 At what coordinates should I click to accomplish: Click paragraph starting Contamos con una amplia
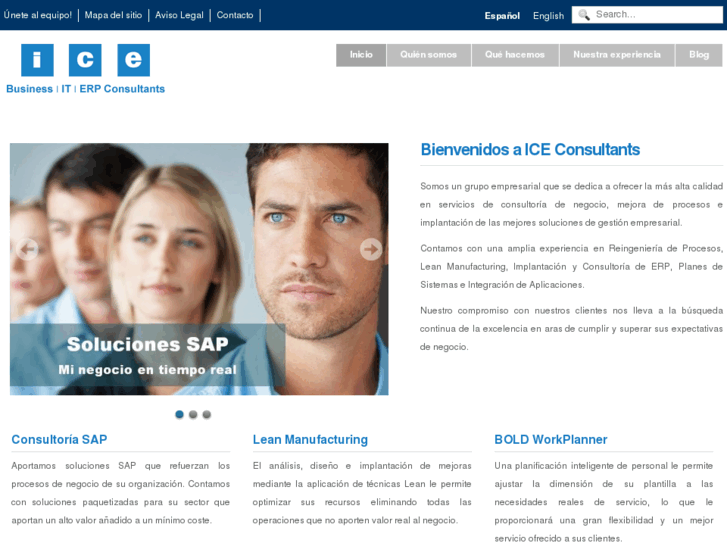coord(571,267)
